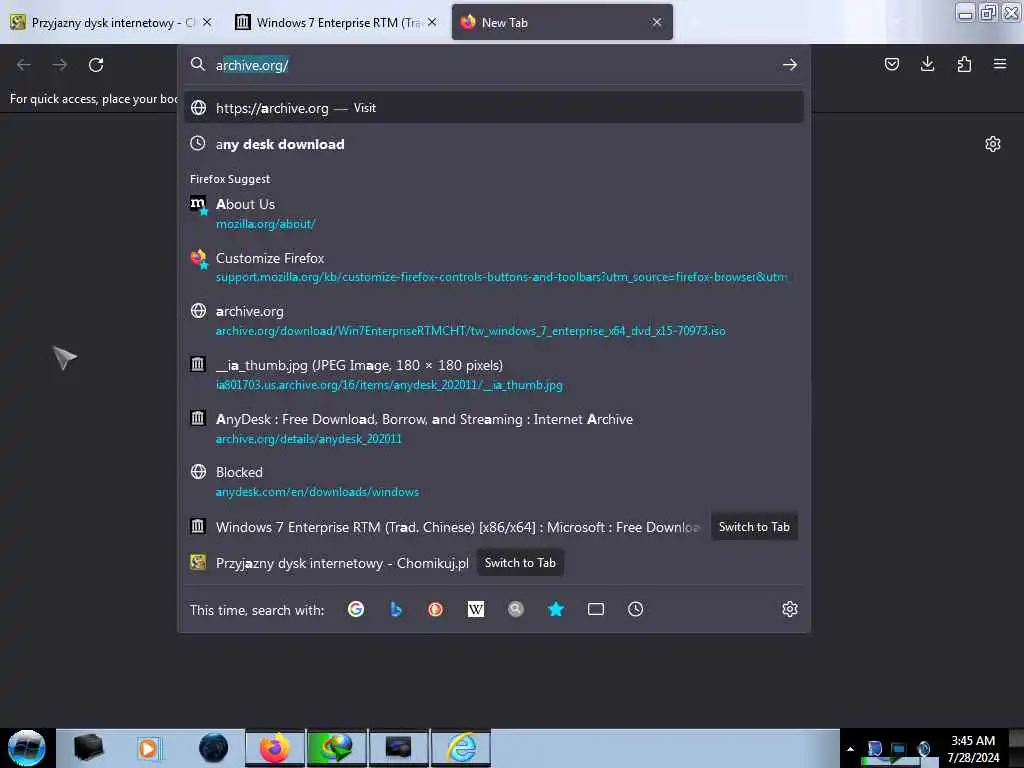Image resolution: width=1024 pixels, height=768 pixels.
Task: Open Firefox from the taskbar
Action: tap(274, 748)
